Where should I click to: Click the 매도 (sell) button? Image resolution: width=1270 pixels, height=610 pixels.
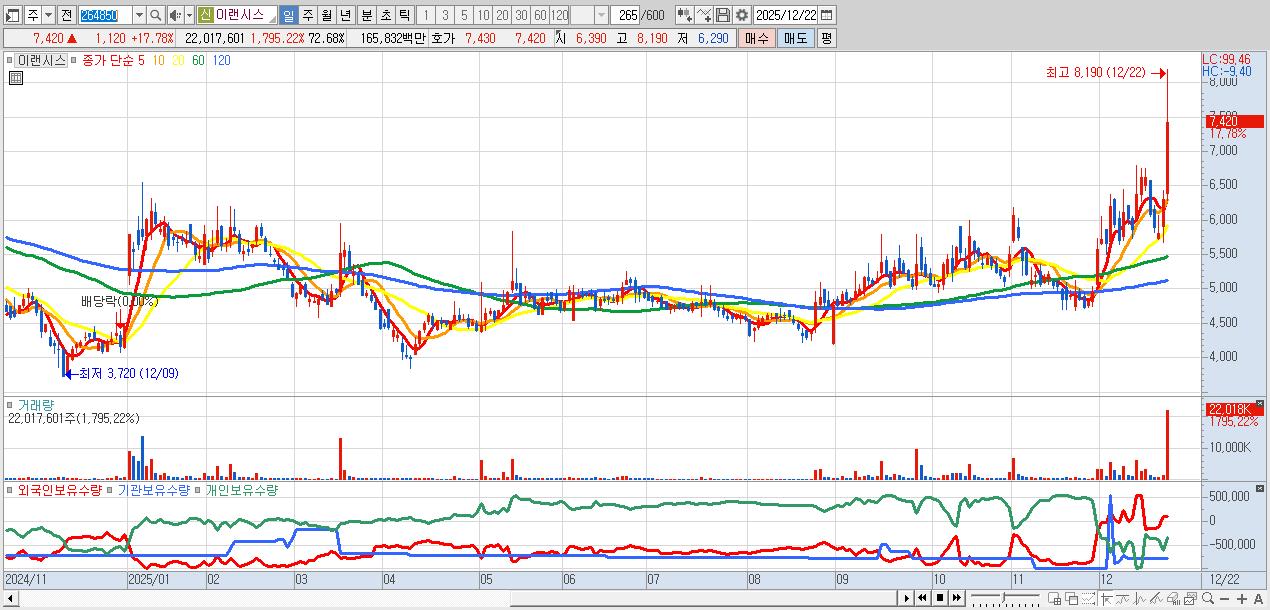795,38
